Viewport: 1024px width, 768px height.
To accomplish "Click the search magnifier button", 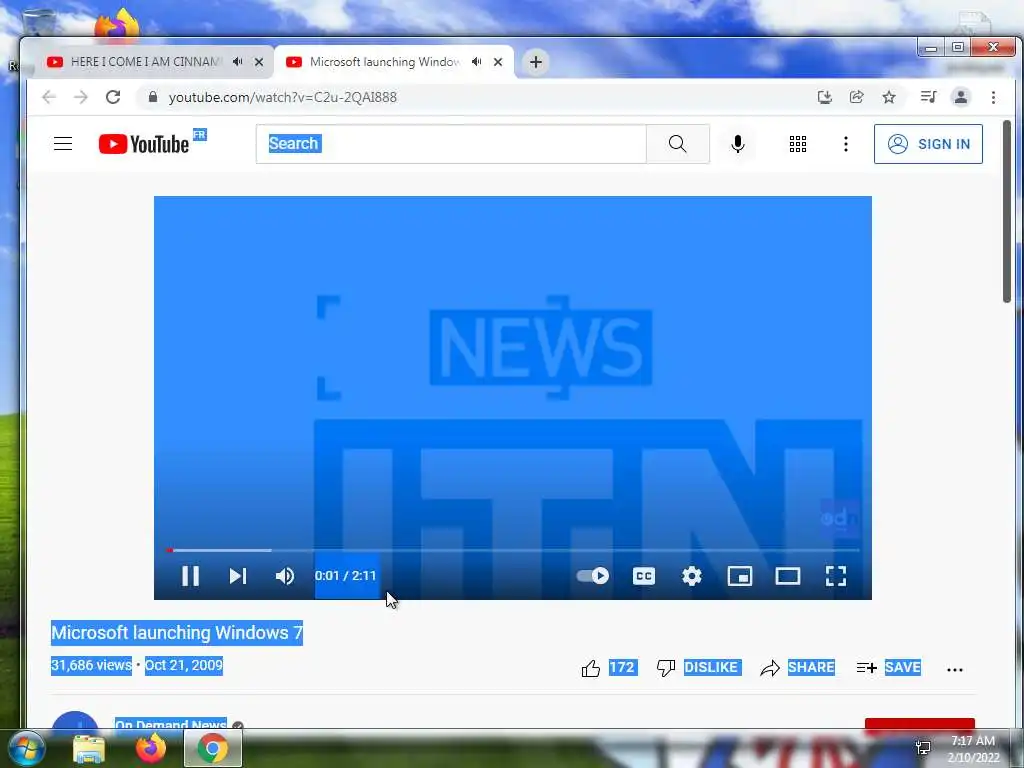I will pos(677,144).
